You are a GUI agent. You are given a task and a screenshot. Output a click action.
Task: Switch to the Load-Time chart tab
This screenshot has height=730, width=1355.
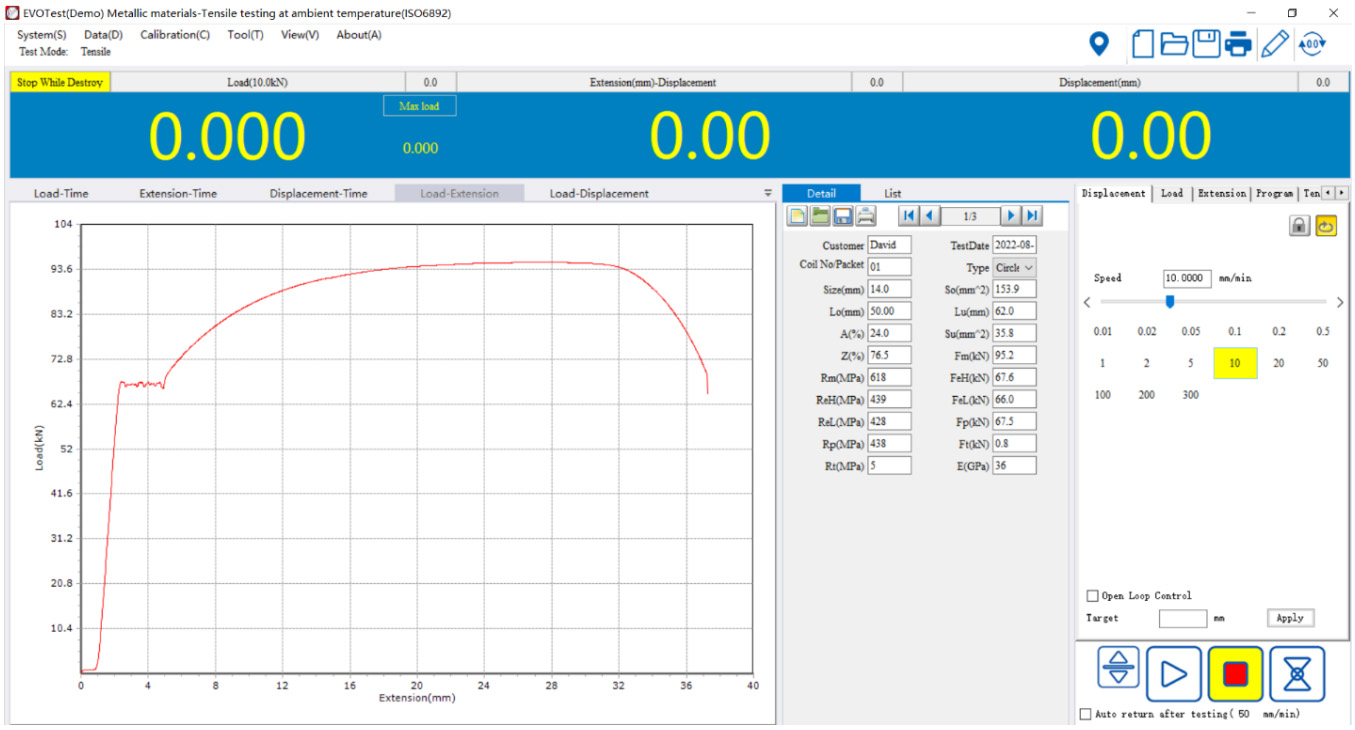coord(61,193)
